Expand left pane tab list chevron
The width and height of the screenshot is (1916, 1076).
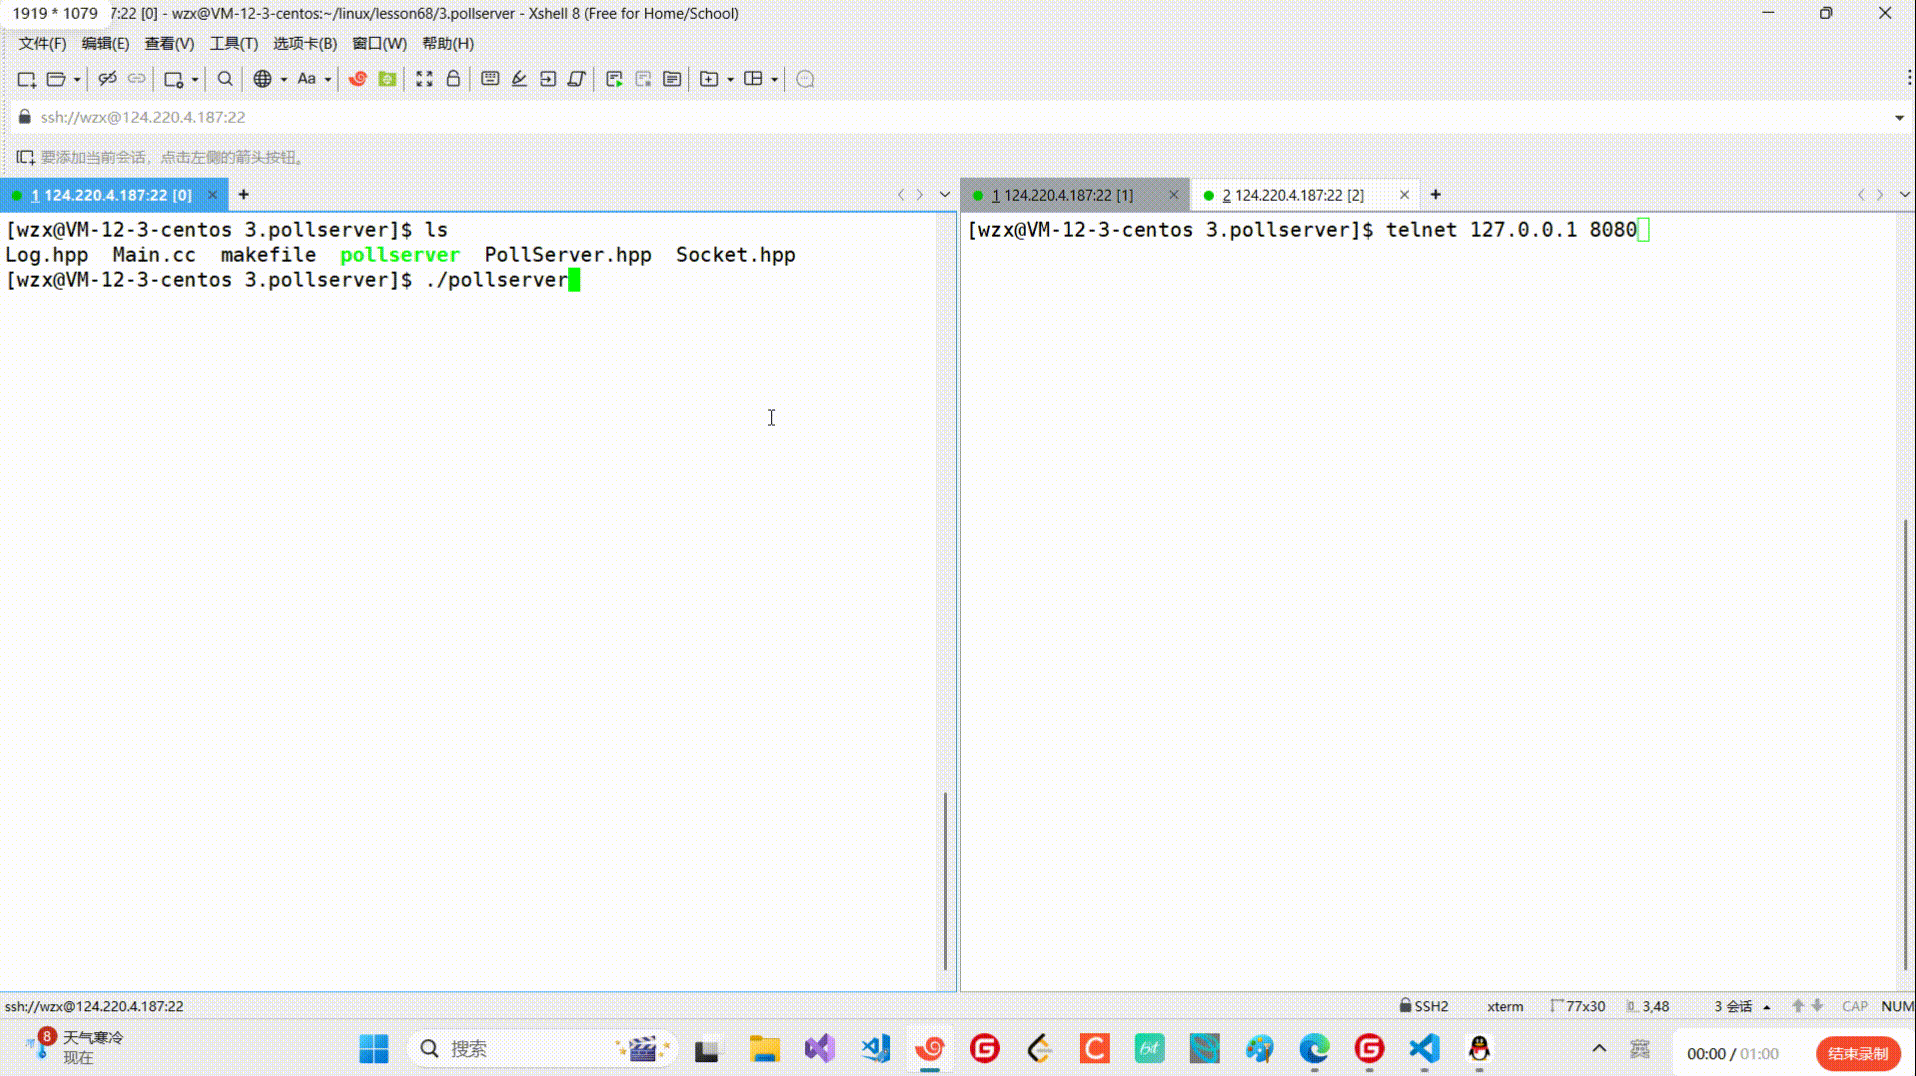pos(945,195)
